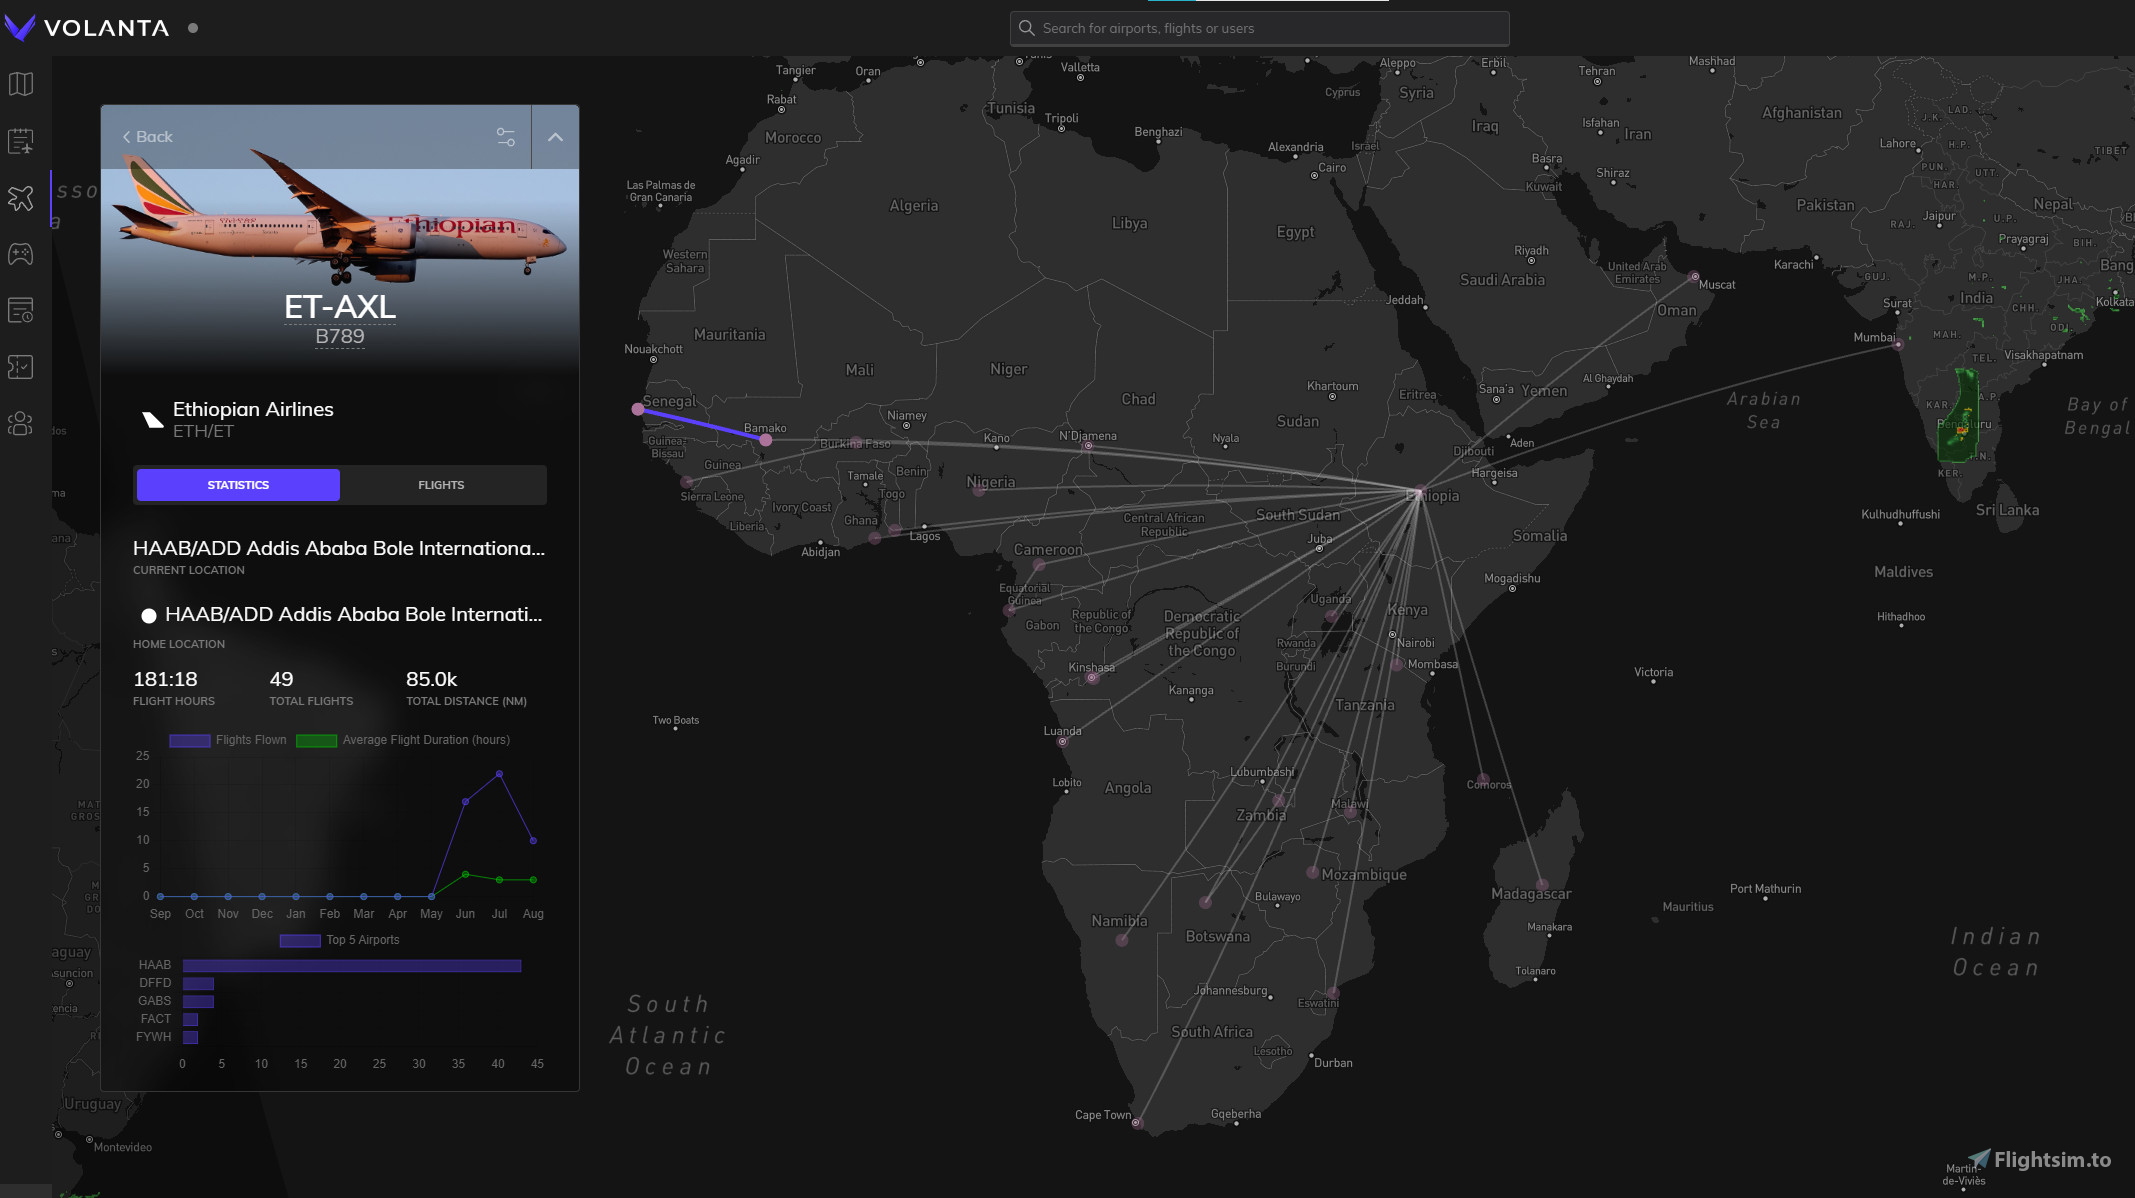Image resolution: width=2135 pixels, height=1198 pixels.
Task: Select the logbook icon in the sidebar
Action: 21,309
